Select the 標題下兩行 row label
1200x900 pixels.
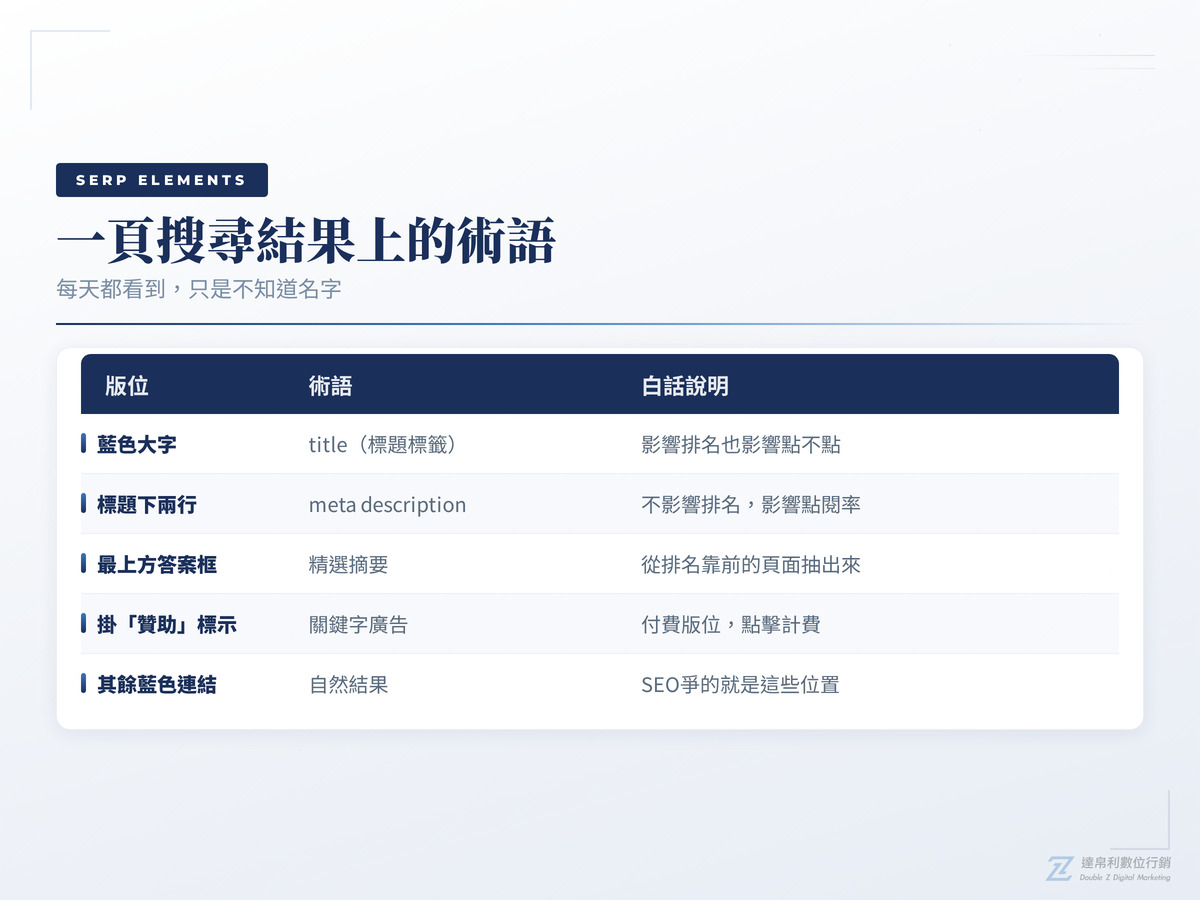(147, 505)
